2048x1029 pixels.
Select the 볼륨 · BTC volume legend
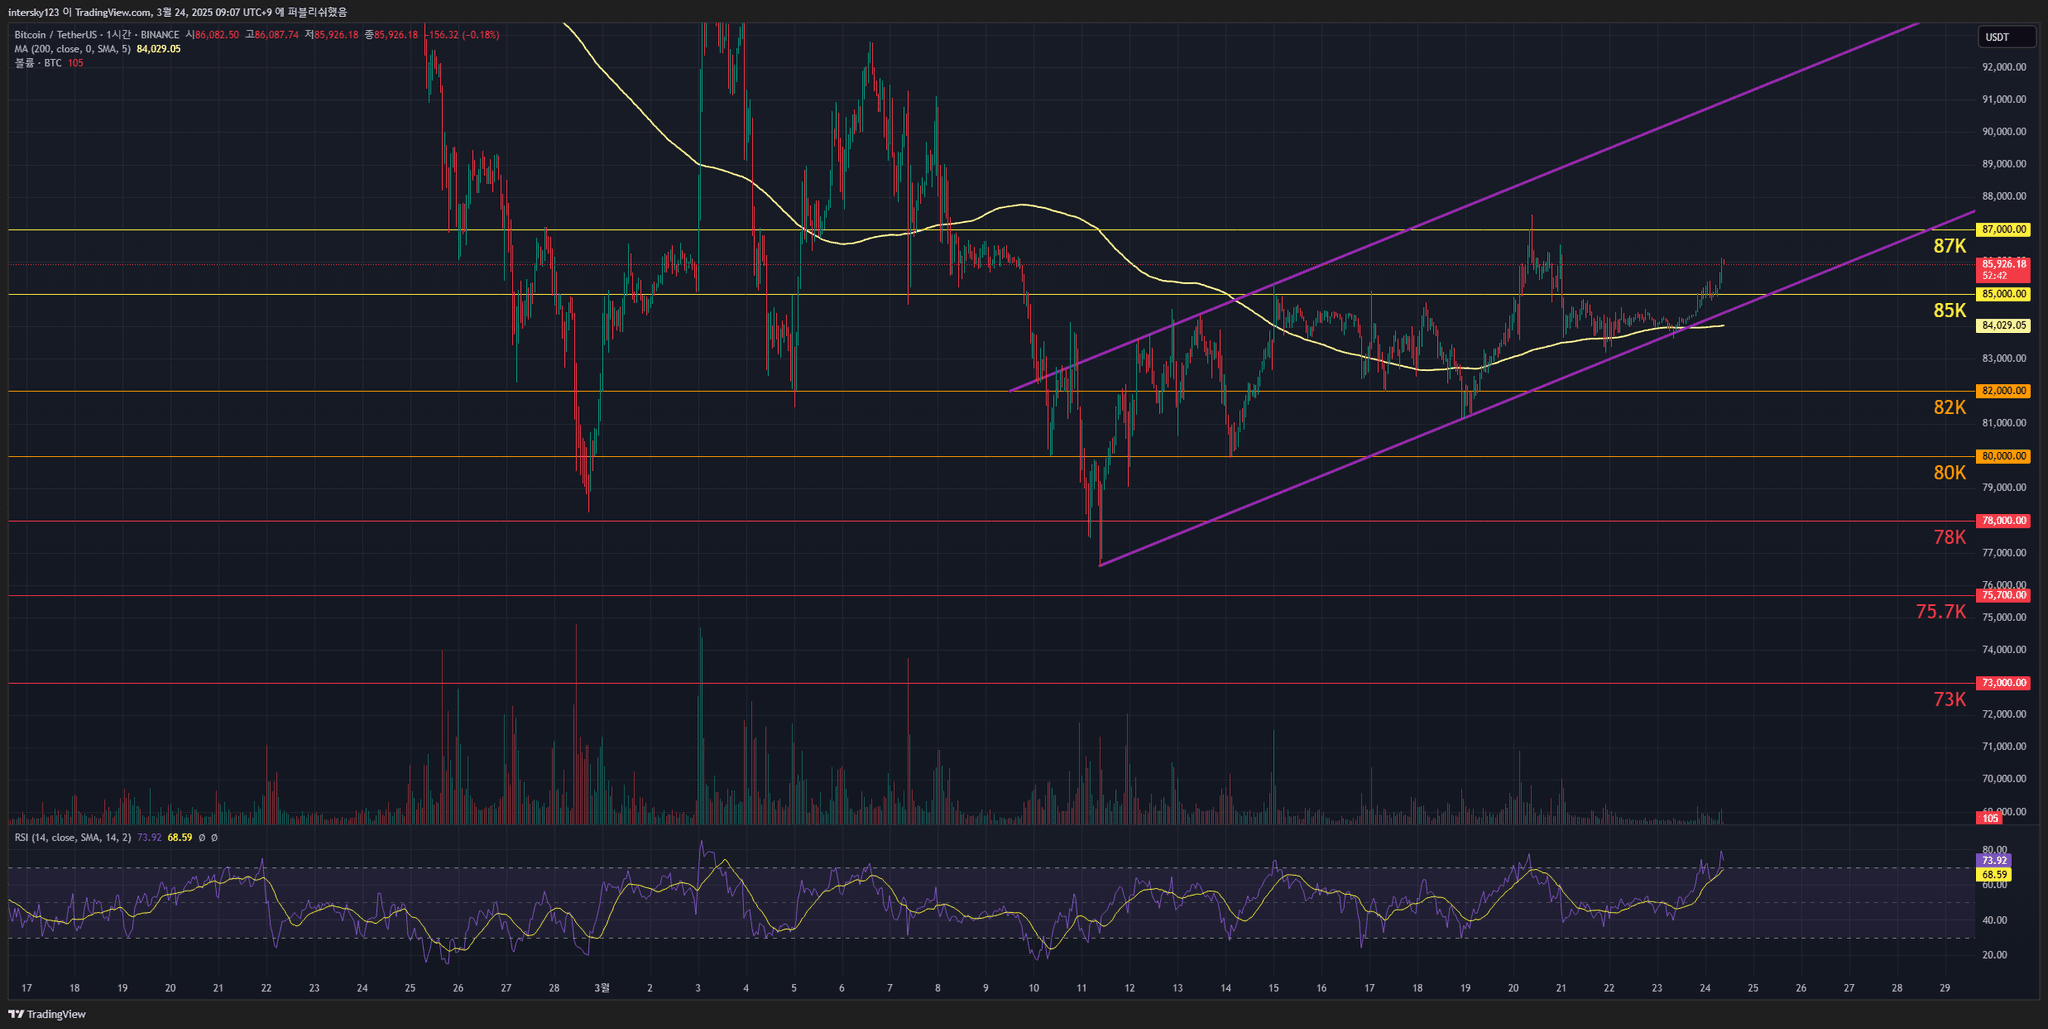(x=38, y=63)
